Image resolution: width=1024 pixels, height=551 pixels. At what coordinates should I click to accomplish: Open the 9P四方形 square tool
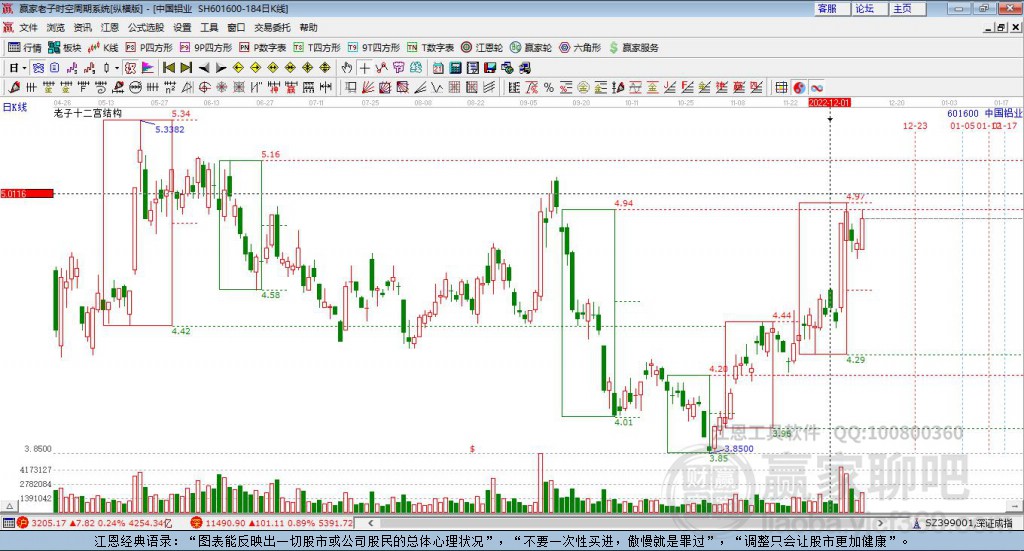coord(206,48)
